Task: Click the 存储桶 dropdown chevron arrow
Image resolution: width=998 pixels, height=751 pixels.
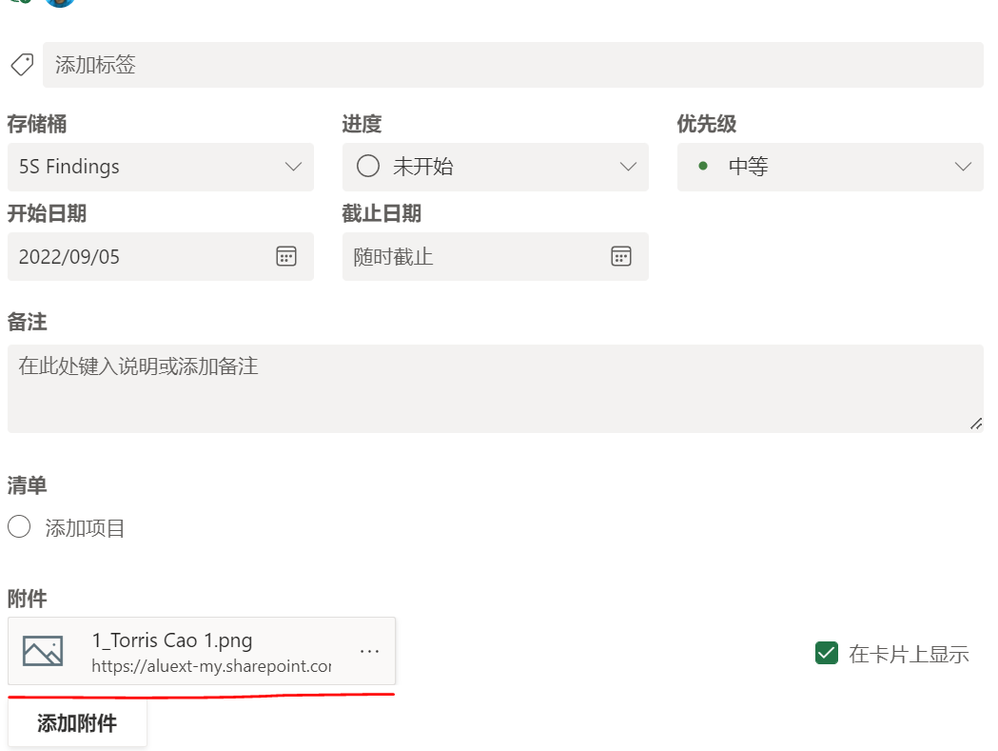Action: pyautogui.click(x=293, y=167)
